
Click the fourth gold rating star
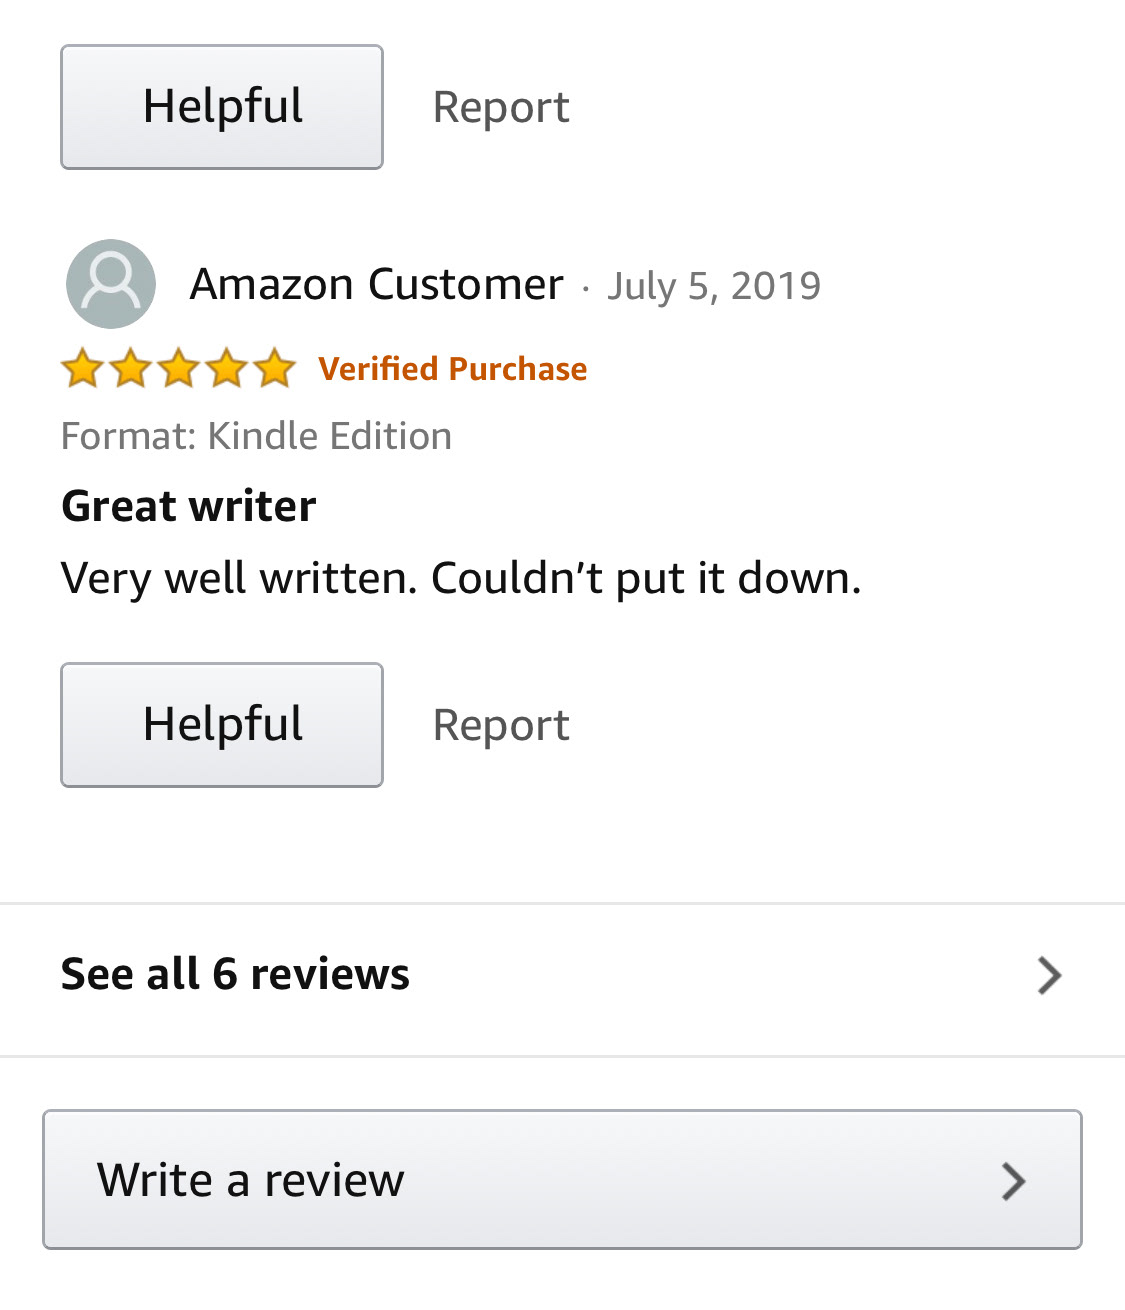click(x=226, y=368)
